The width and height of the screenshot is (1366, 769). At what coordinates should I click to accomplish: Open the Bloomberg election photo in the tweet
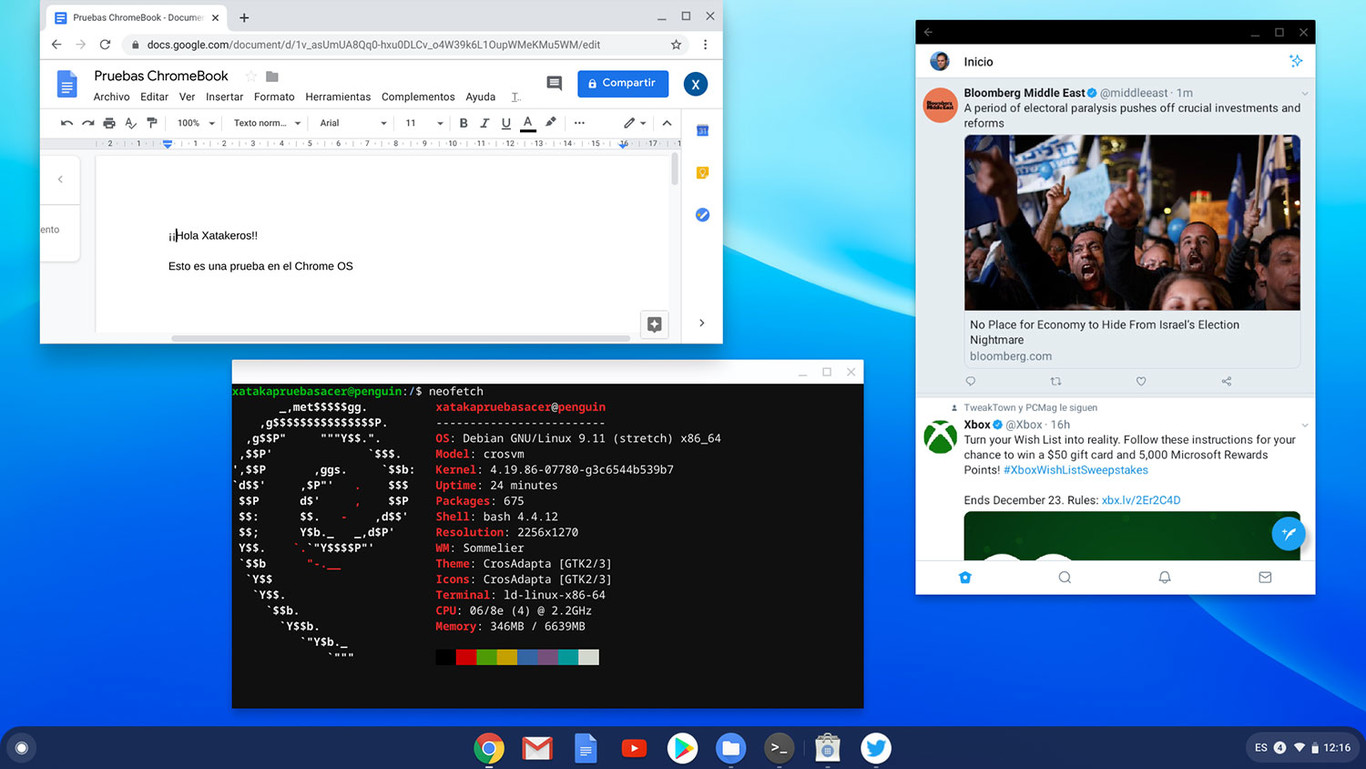[1131, 221]
